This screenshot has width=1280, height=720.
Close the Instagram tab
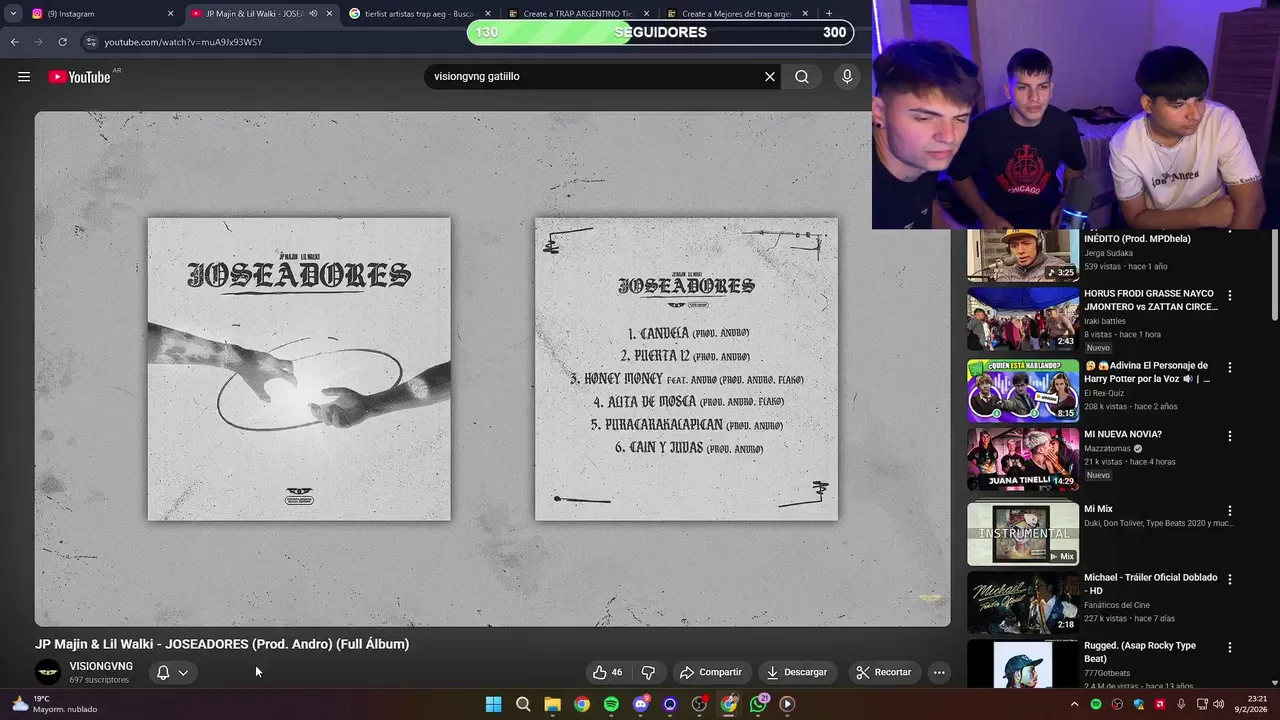(x=170, y=14)
